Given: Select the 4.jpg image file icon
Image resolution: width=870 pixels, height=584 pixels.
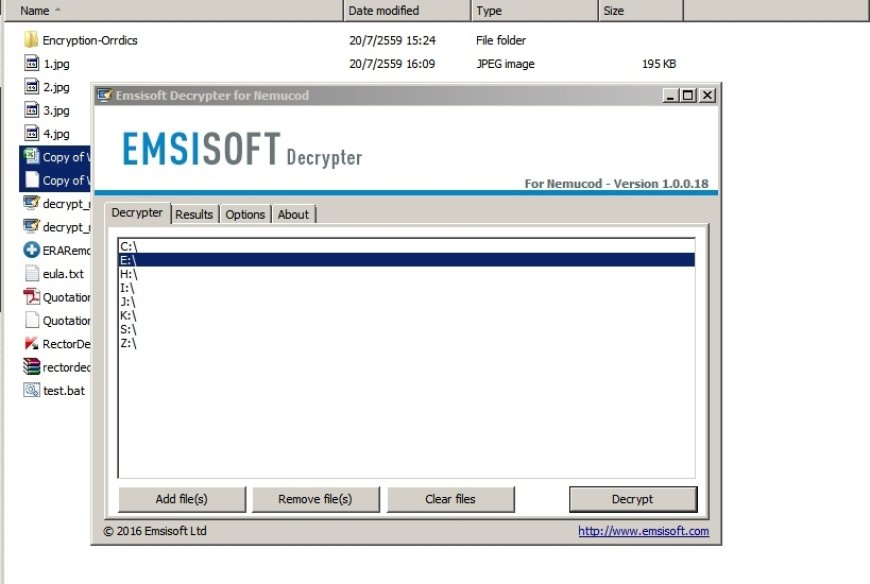Looking at the screenshot, I should (32, 133).
